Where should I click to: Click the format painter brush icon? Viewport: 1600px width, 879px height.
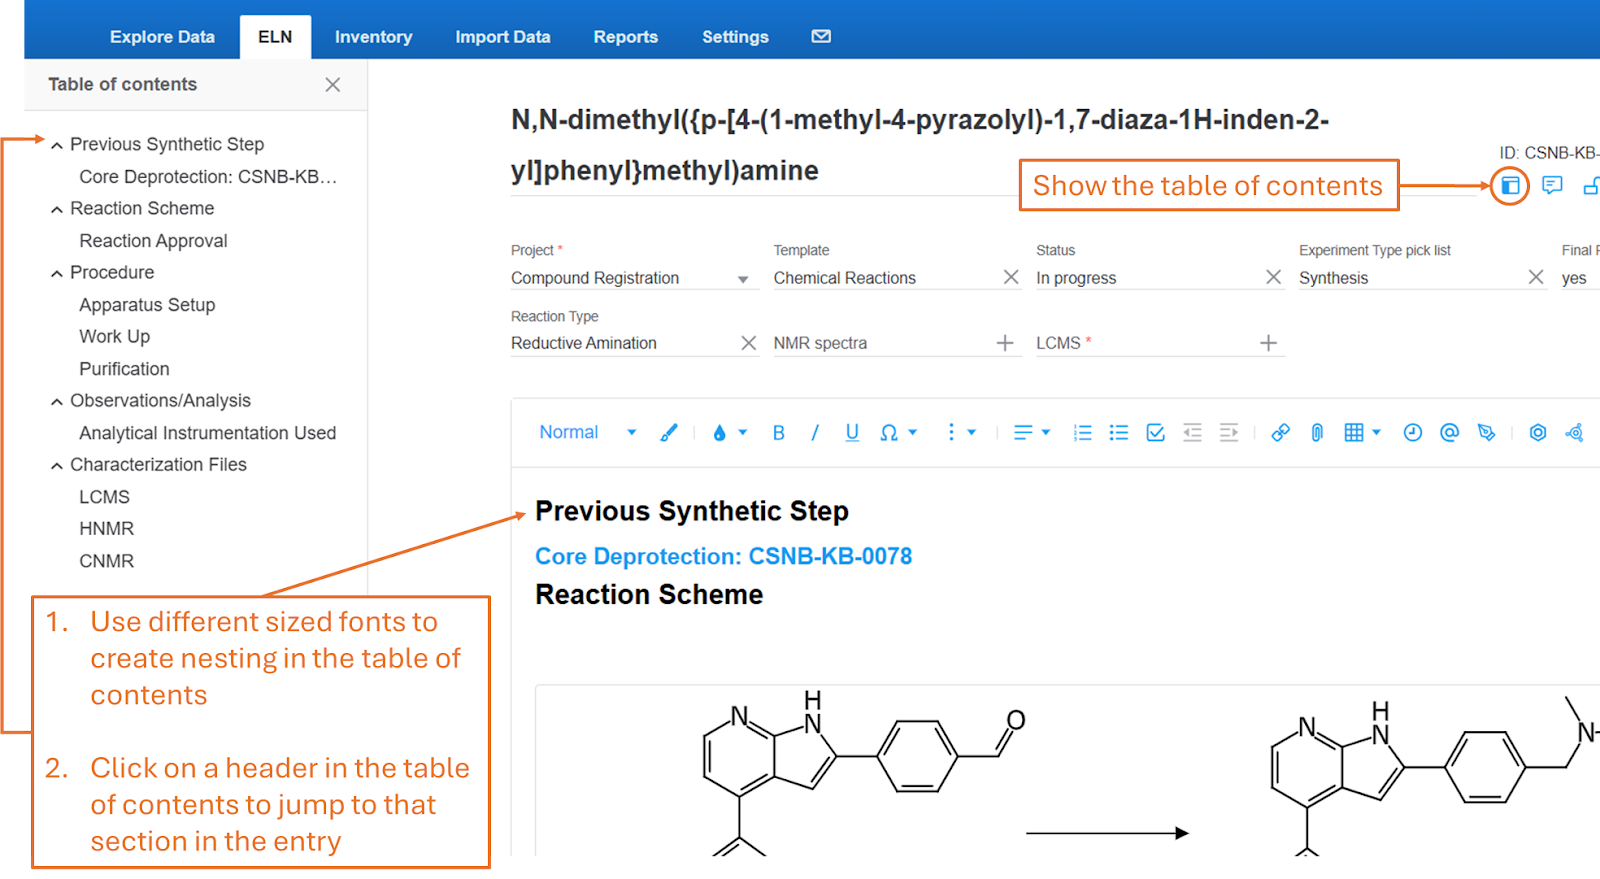669,432
